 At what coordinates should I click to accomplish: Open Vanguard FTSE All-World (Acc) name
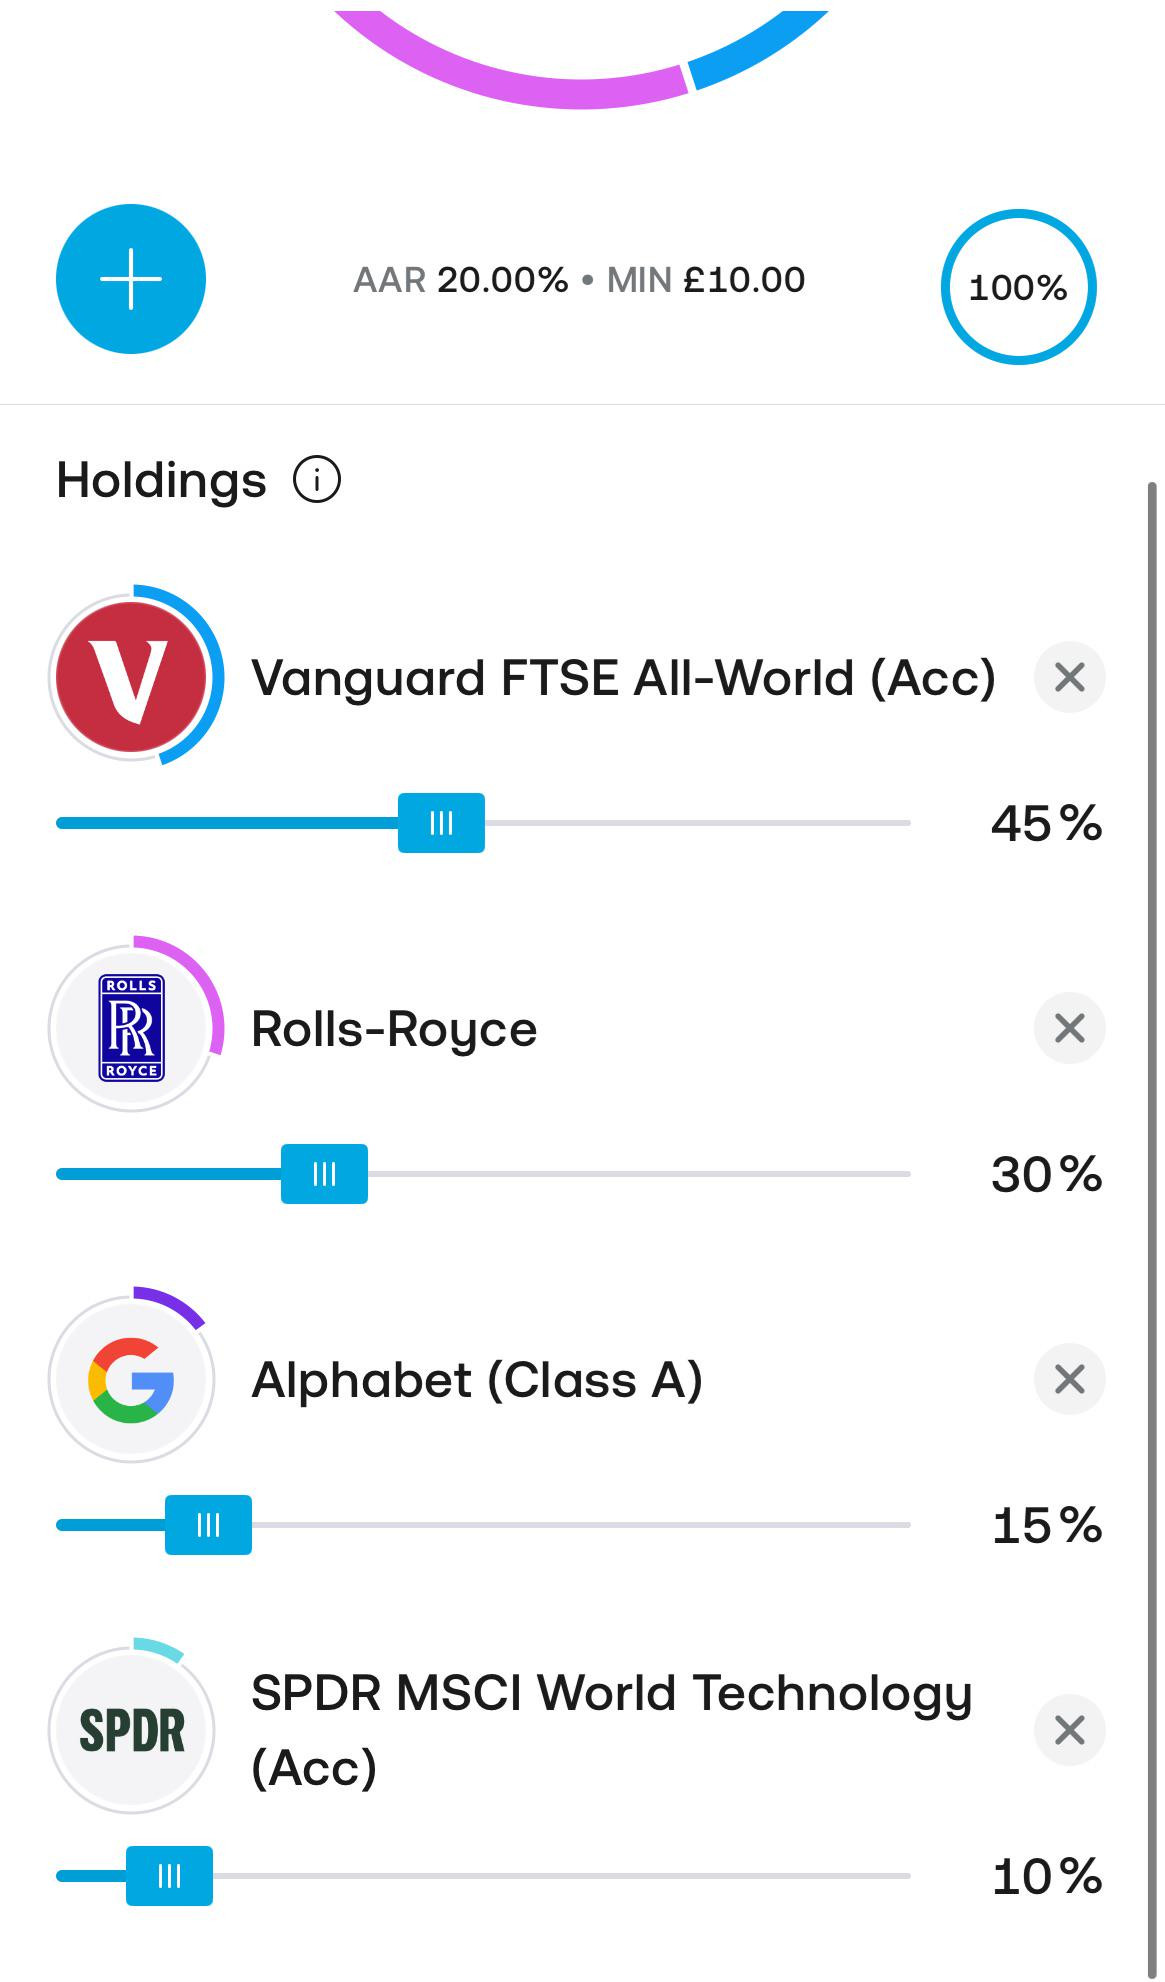click(x=623, y=678)
